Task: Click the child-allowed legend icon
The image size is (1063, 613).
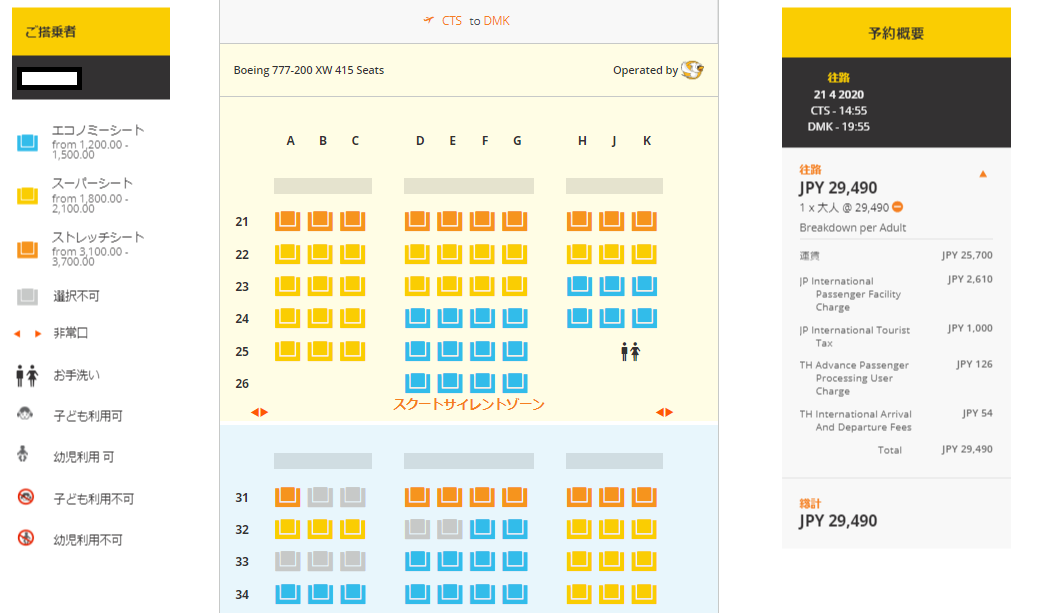Action: click(25, 414)
